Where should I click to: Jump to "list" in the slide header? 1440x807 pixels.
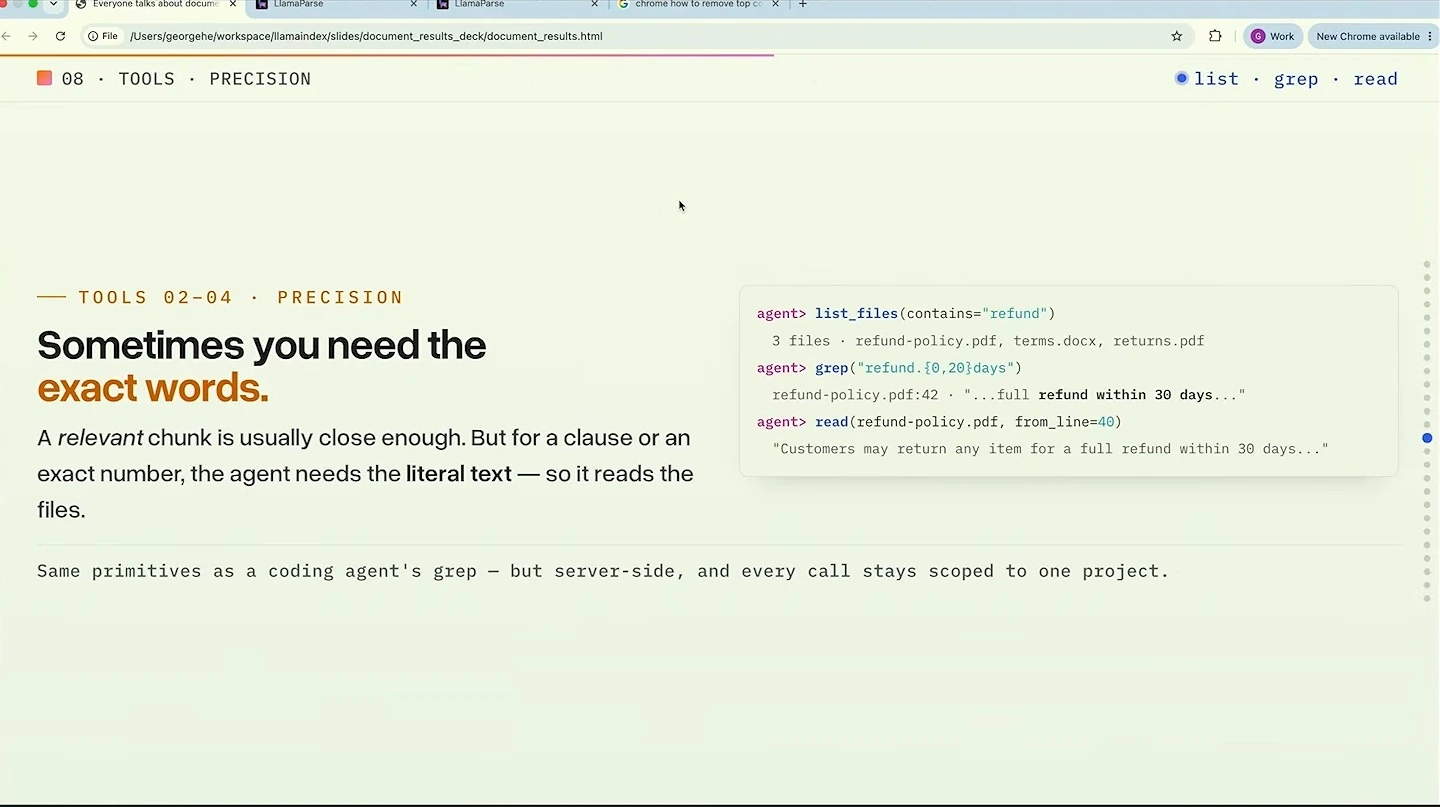coord(1216,79)
